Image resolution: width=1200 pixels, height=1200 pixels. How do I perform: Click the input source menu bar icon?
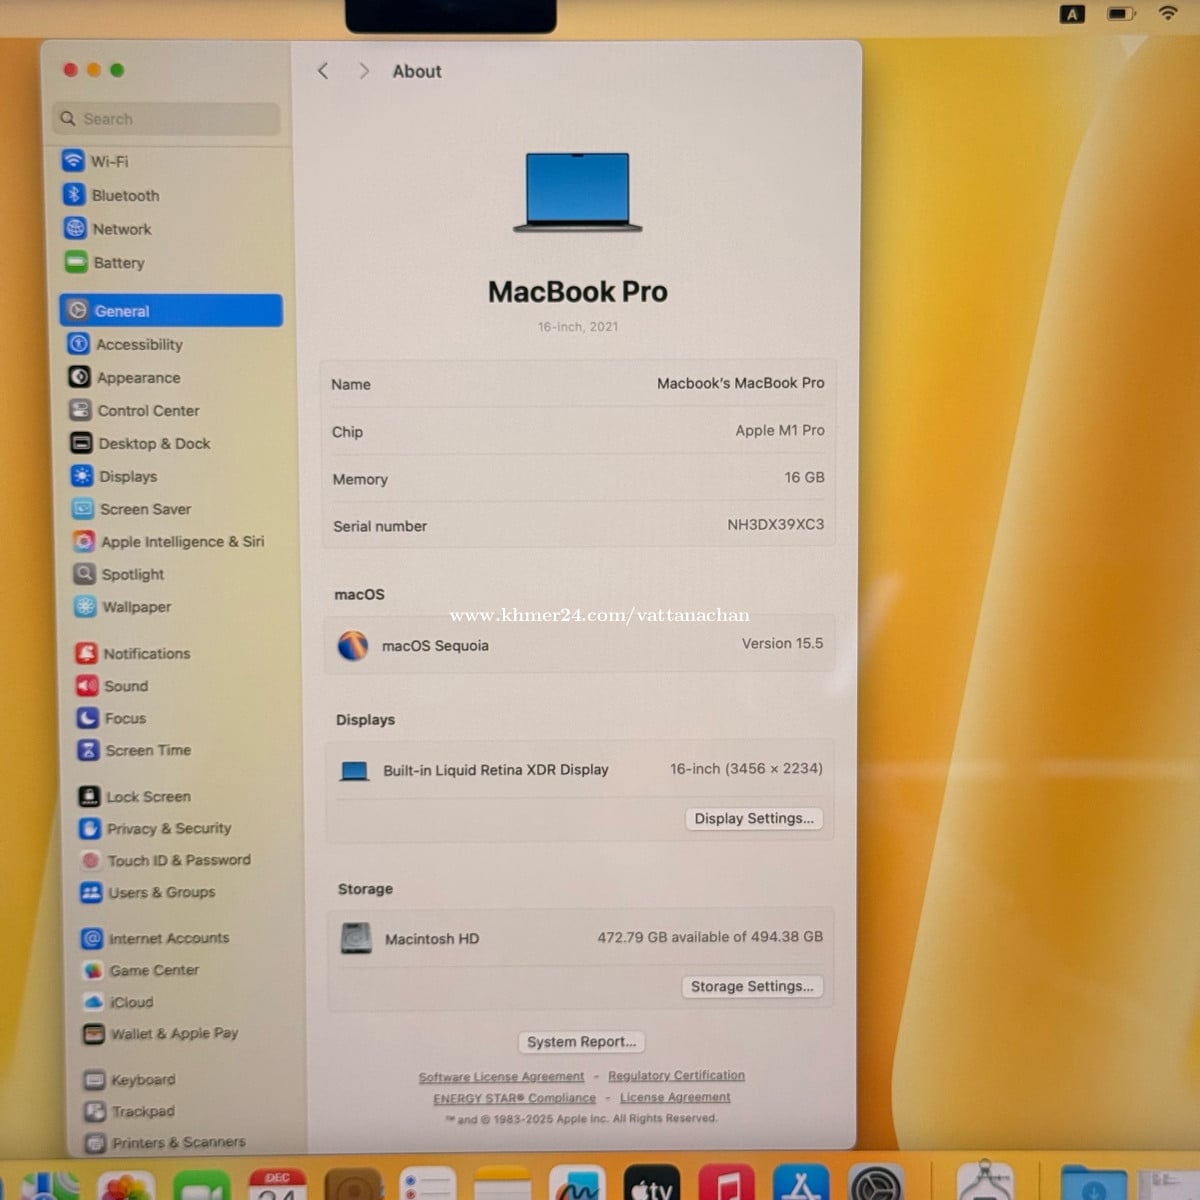coord(1072,14)
